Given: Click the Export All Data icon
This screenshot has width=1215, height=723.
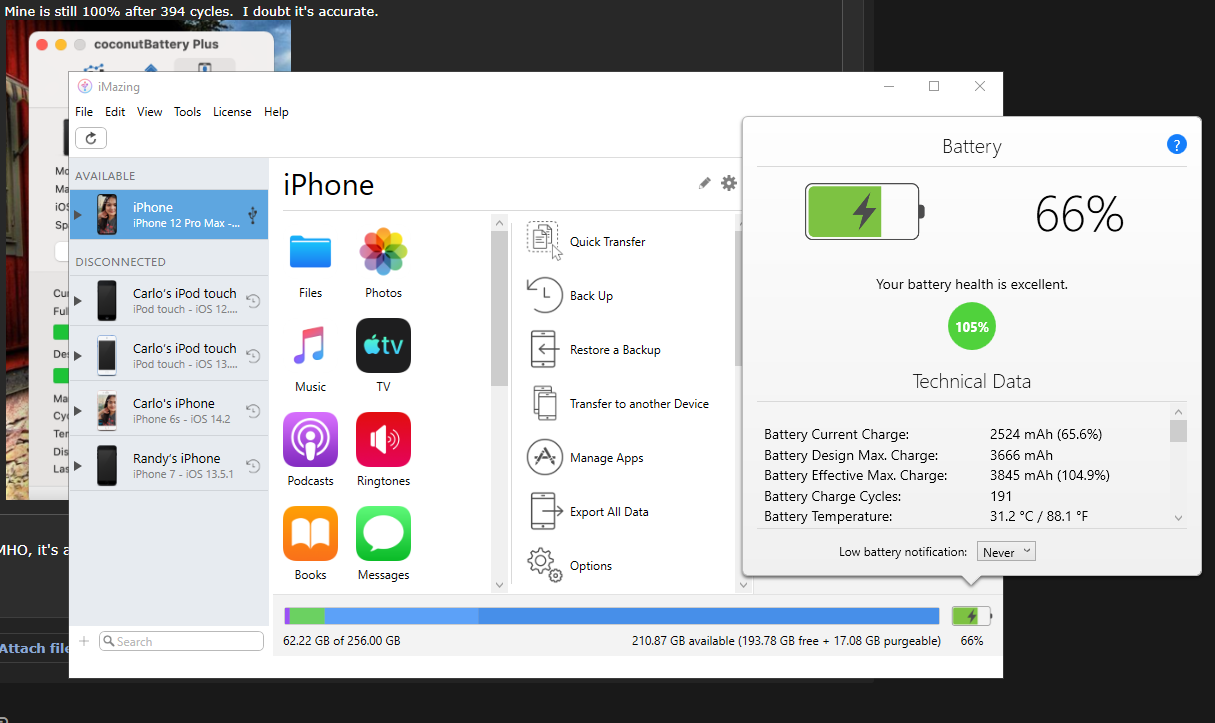Looking at the screenshot, I should tap(544, 511).
